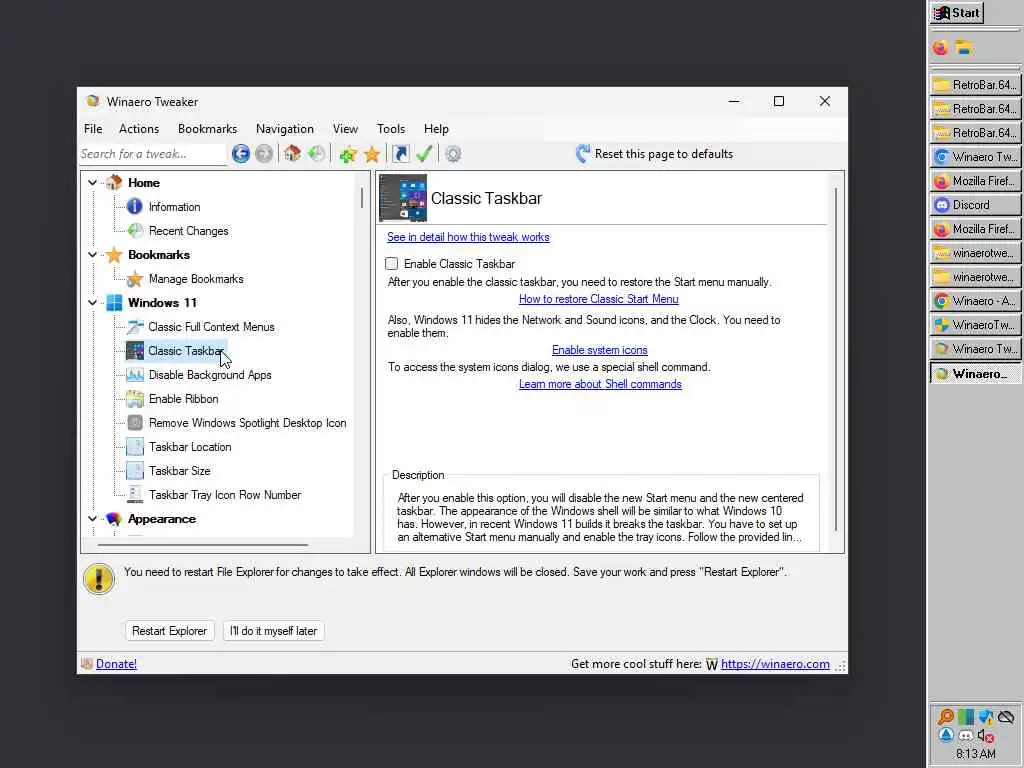1024x768 pixels.
Task: Click the Donate! link
Action: click(116, 664)
